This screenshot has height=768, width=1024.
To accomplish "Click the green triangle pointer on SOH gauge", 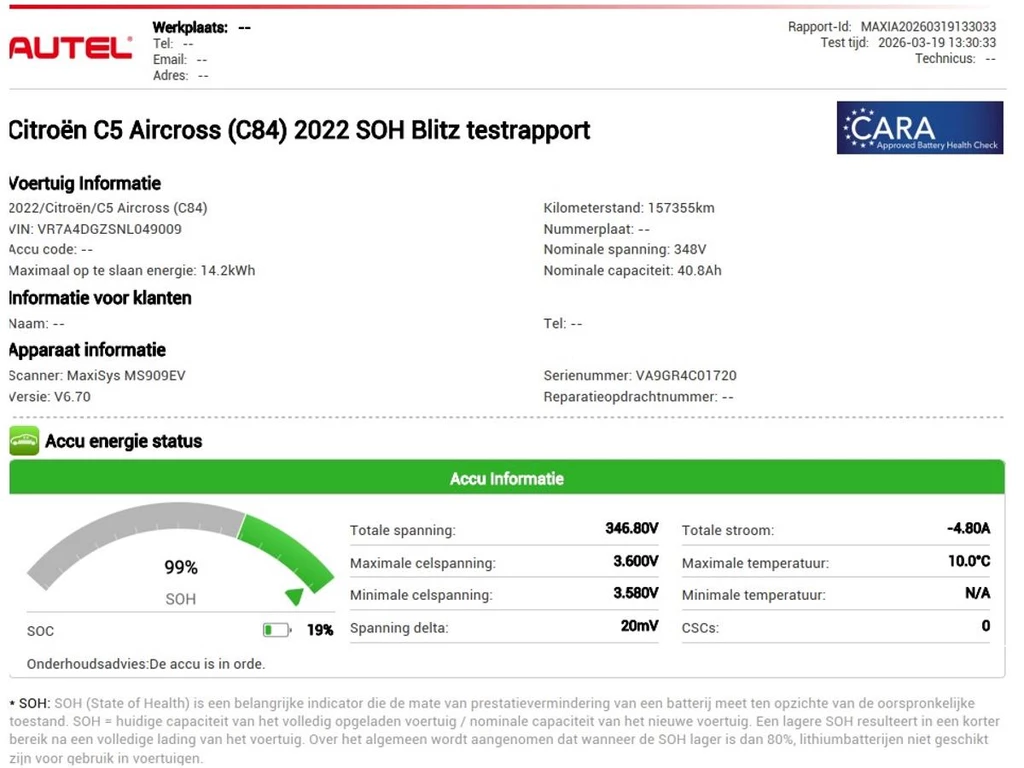I will (x=294, y=597).
